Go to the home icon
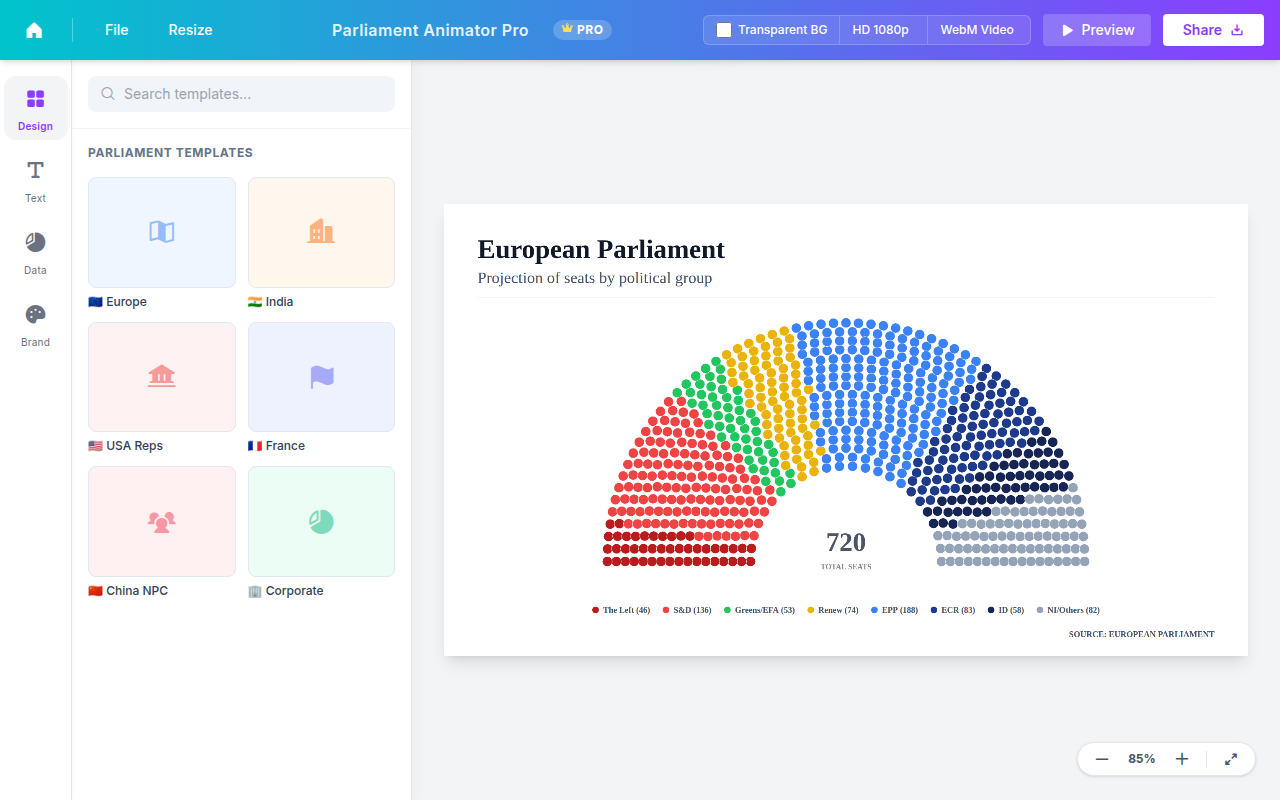Screen dimensions: 1280x800 [x=34, y=30]
